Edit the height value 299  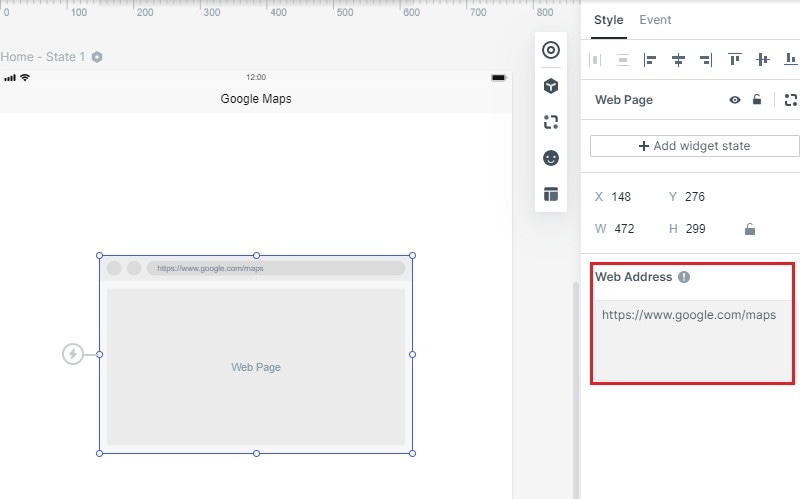[695, 229]
